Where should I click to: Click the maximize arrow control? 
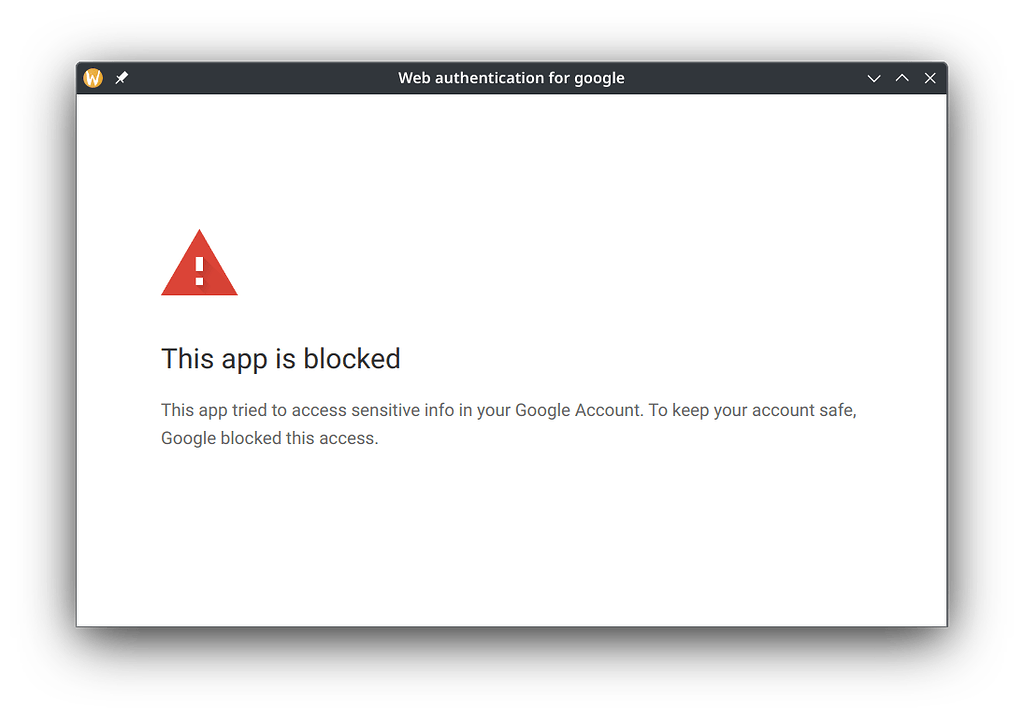[902, 77]
